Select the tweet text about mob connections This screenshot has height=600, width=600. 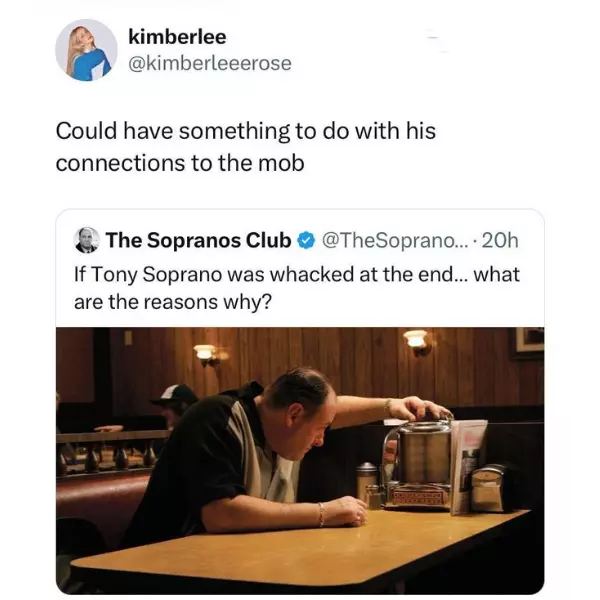(x=245, y=146)
